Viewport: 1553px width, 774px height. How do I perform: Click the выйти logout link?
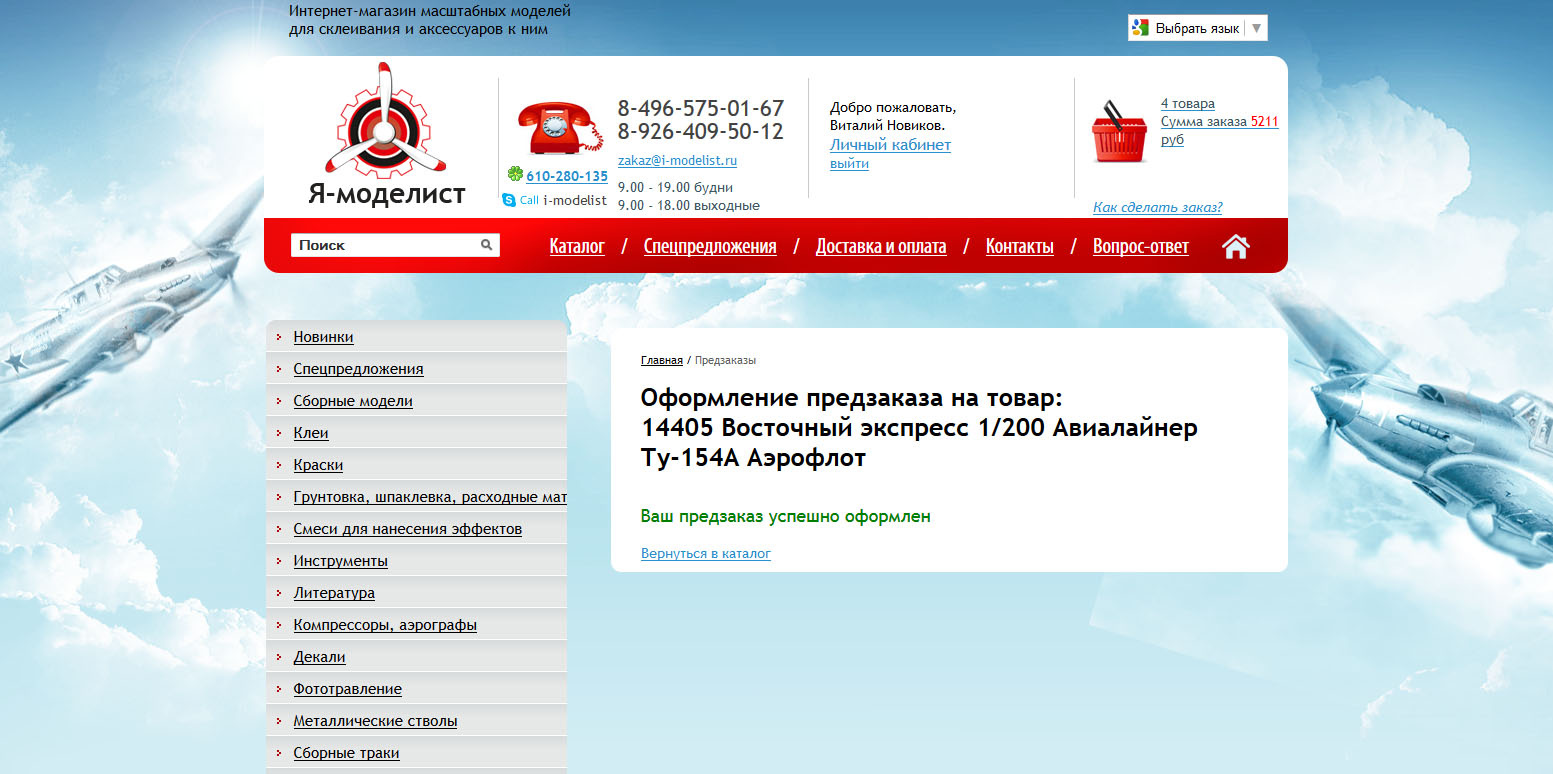tap(848, 163)
